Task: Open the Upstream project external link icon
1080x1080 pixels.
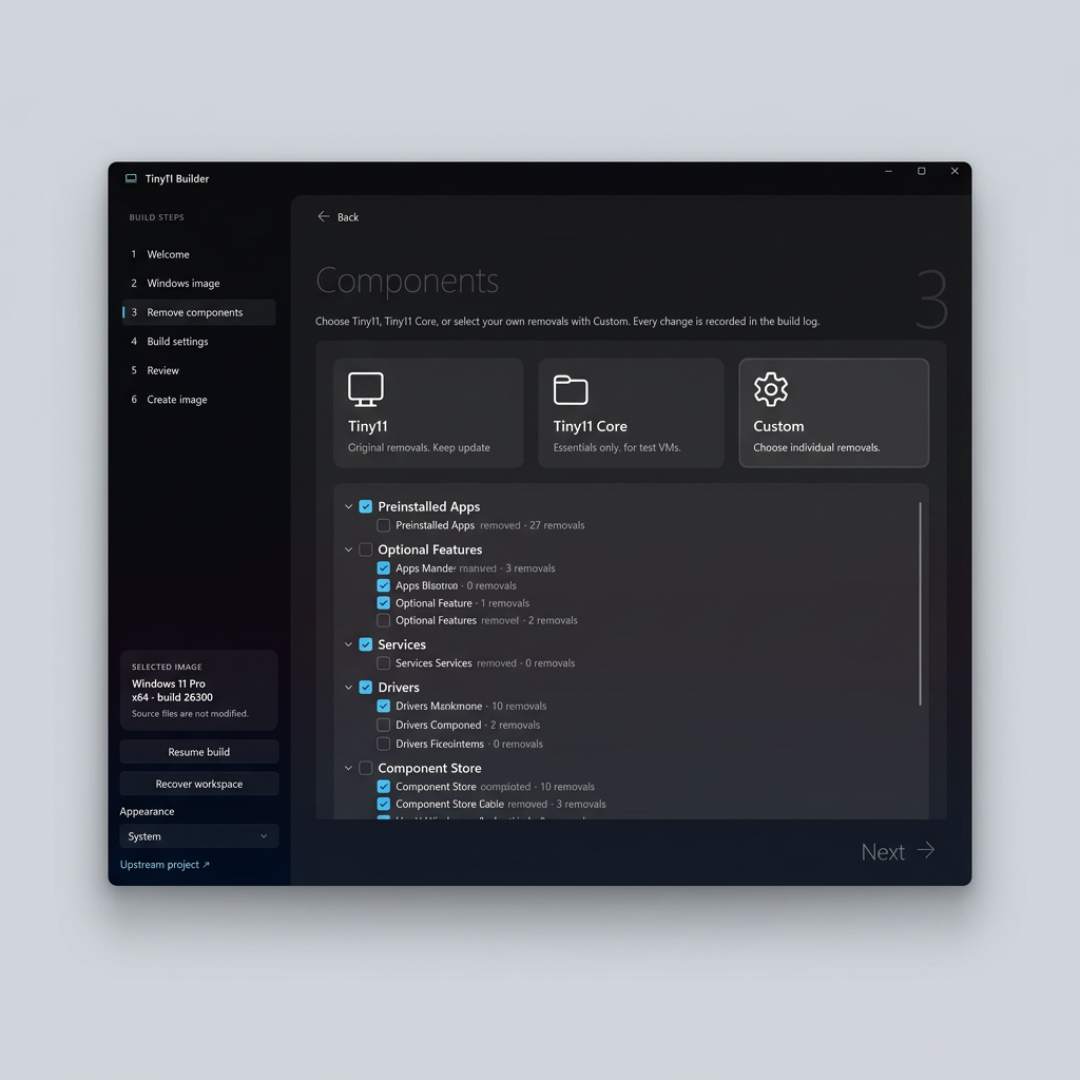Action: [206, 864]
